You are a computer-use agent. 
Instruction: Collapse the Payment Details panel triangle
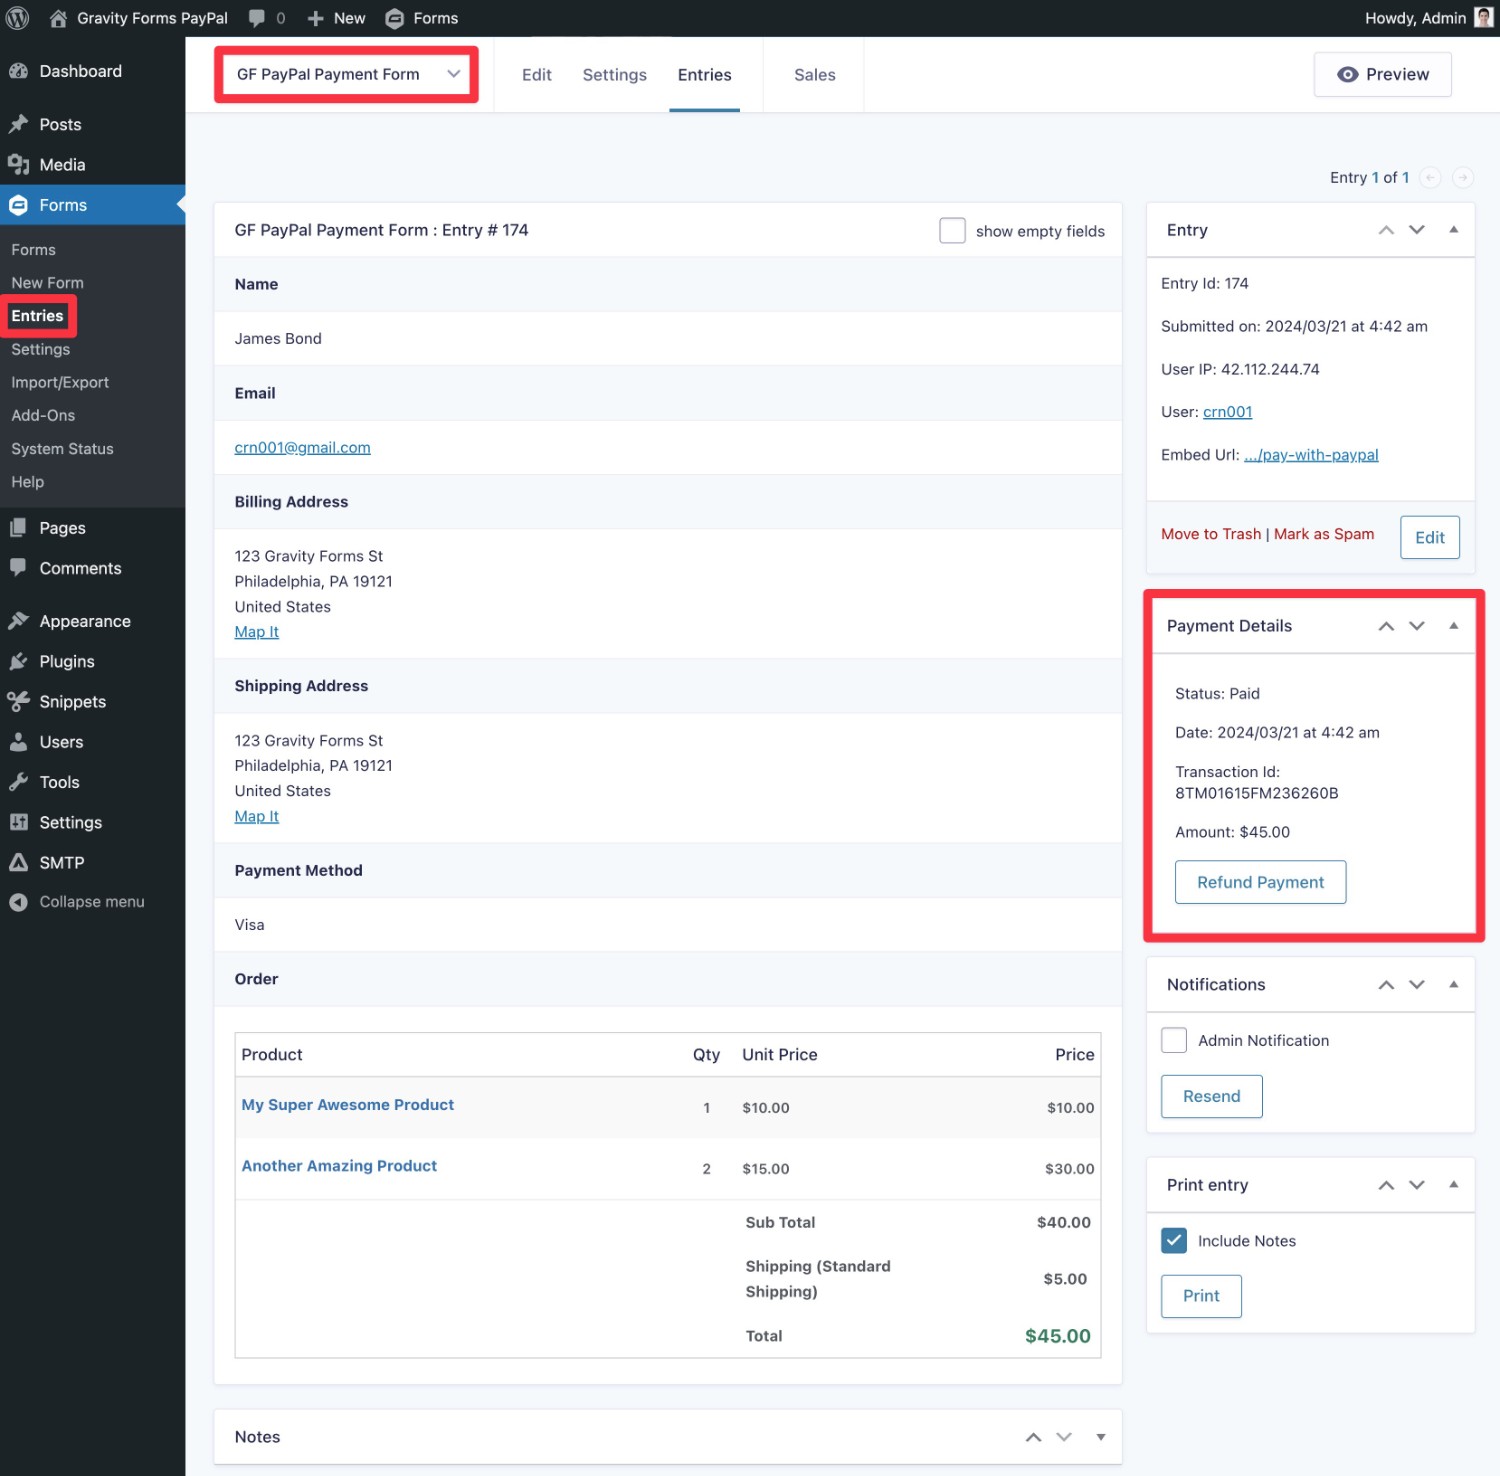tap(1454, 625)
